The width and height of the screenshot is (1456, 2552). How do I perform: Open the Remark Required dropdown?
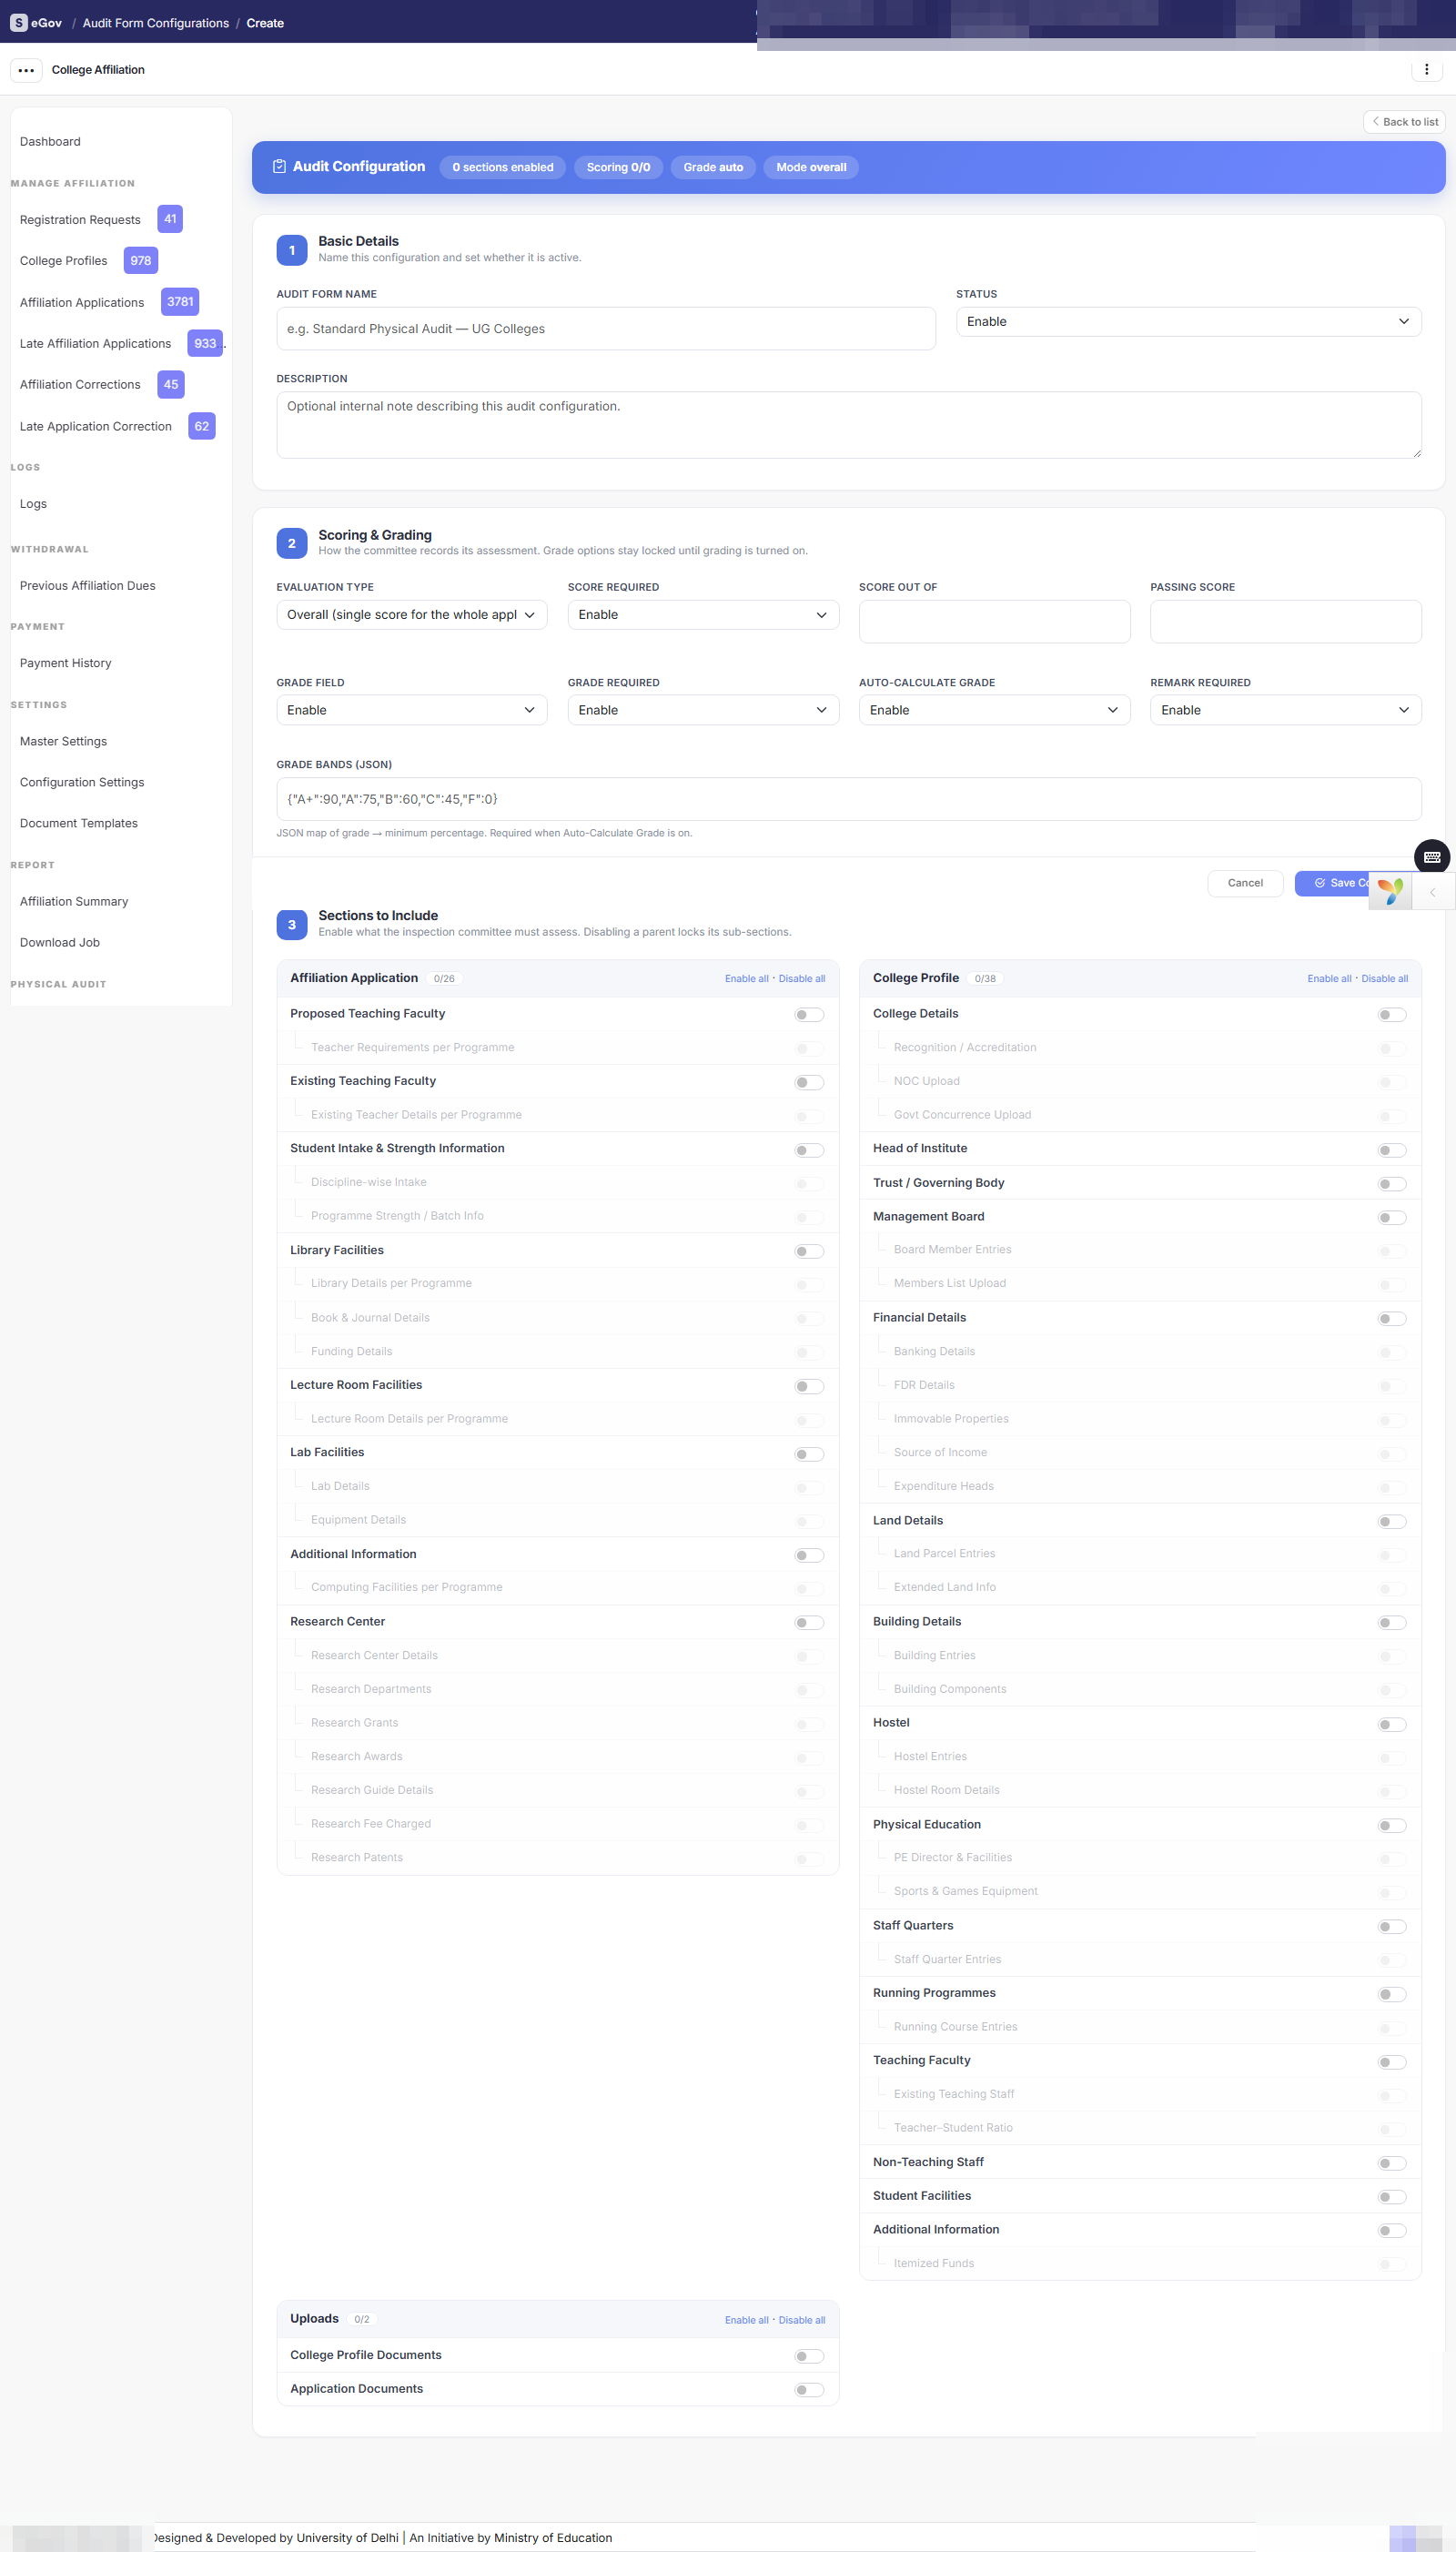(x=1285, y=710)
